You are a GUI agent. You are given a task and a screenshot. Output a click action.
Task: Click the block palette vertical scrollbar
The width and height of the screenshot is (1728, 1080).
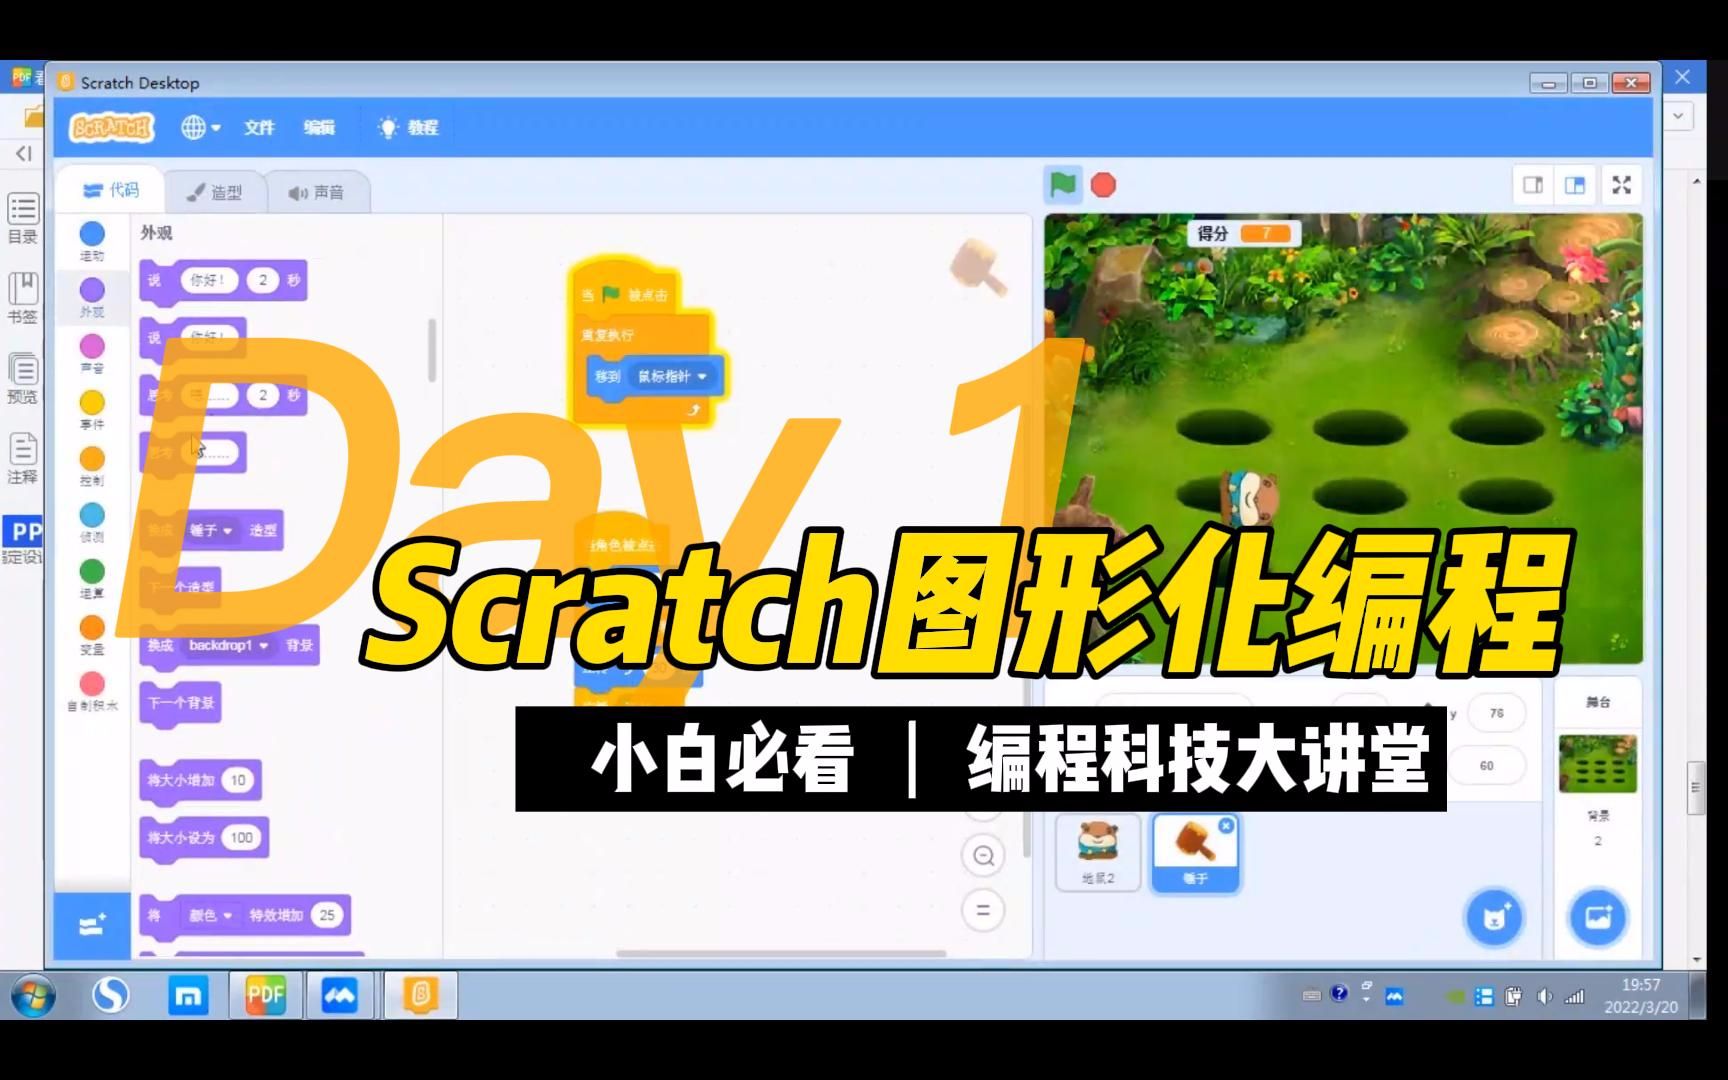pos(432,350)
